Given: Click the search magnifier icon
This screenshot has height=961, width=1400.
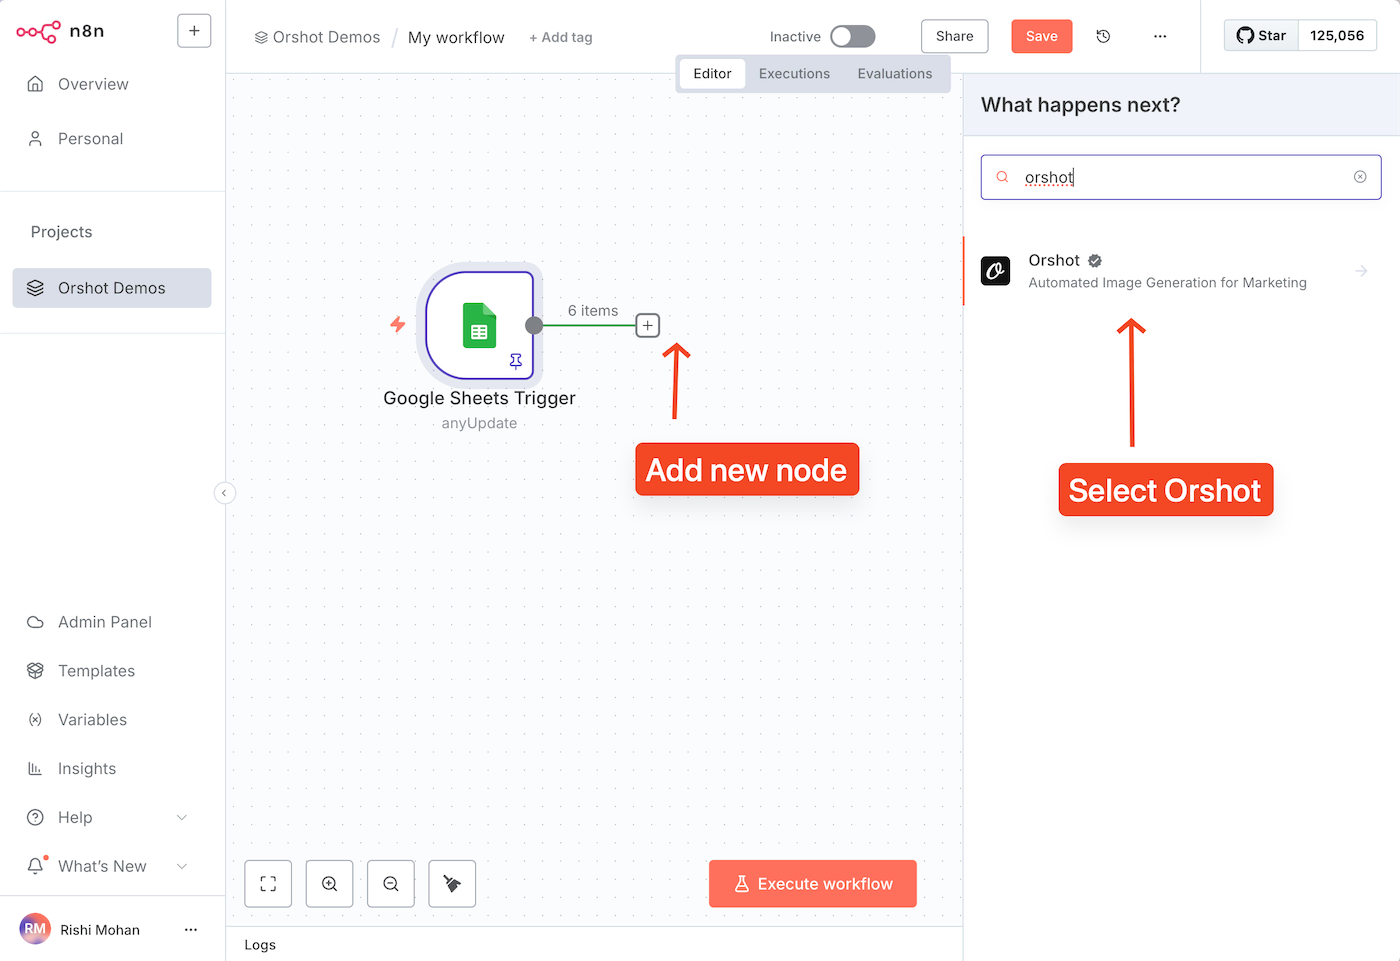Looking at the screenshot, I should click(1002, 177).
